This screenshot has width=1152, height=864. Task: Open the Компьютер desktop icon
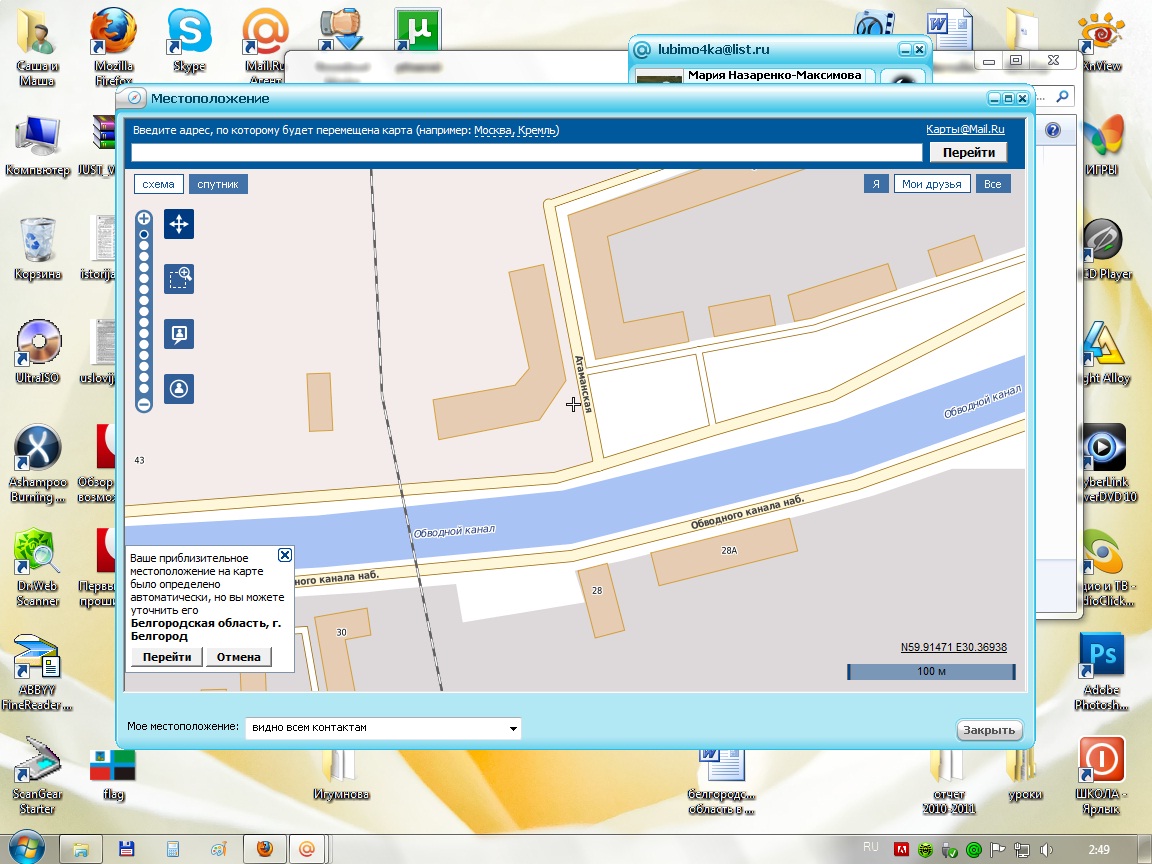coord(37,145)
